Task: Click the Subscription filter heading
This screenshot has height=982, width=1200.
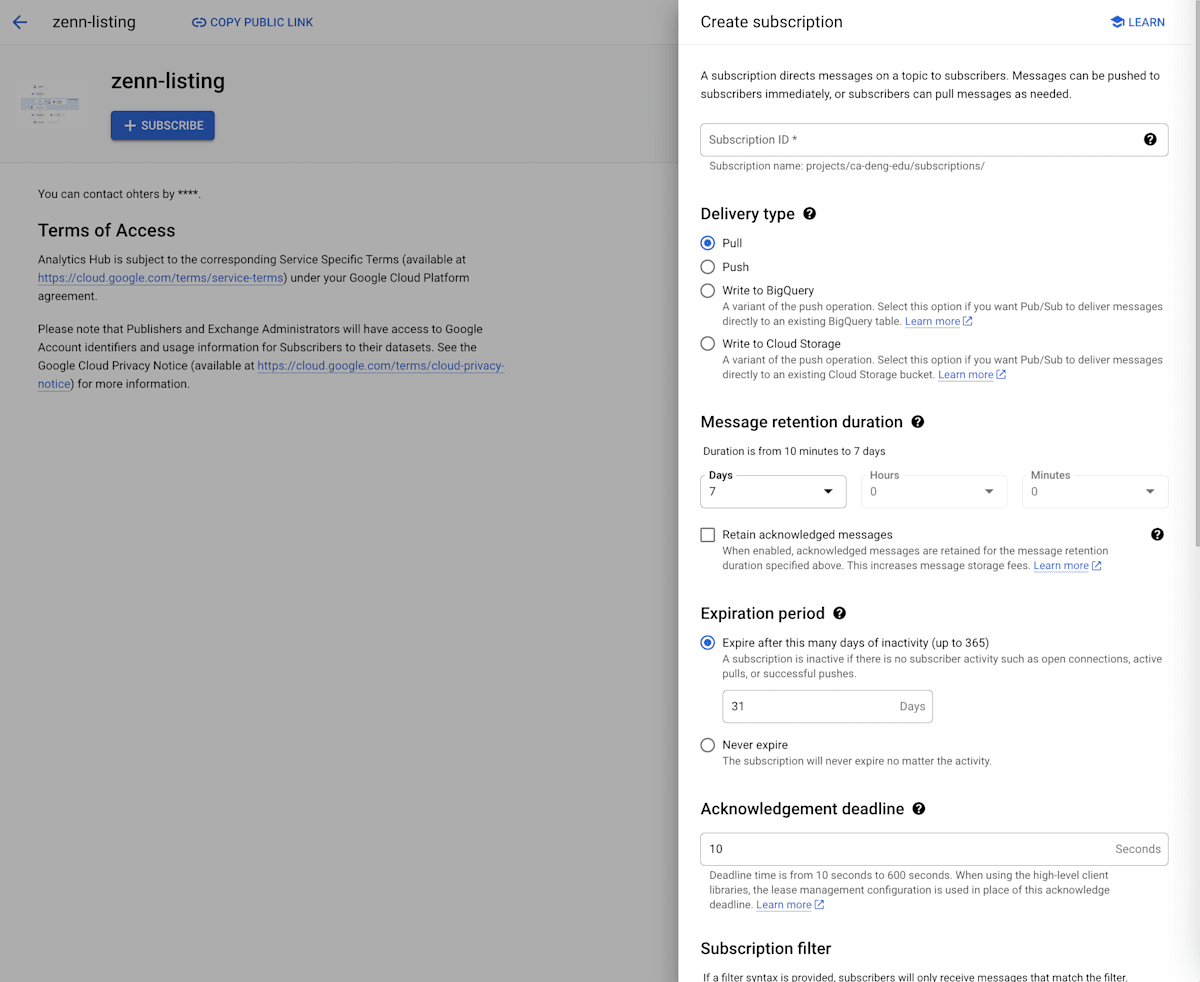Action: coord(766,948)
